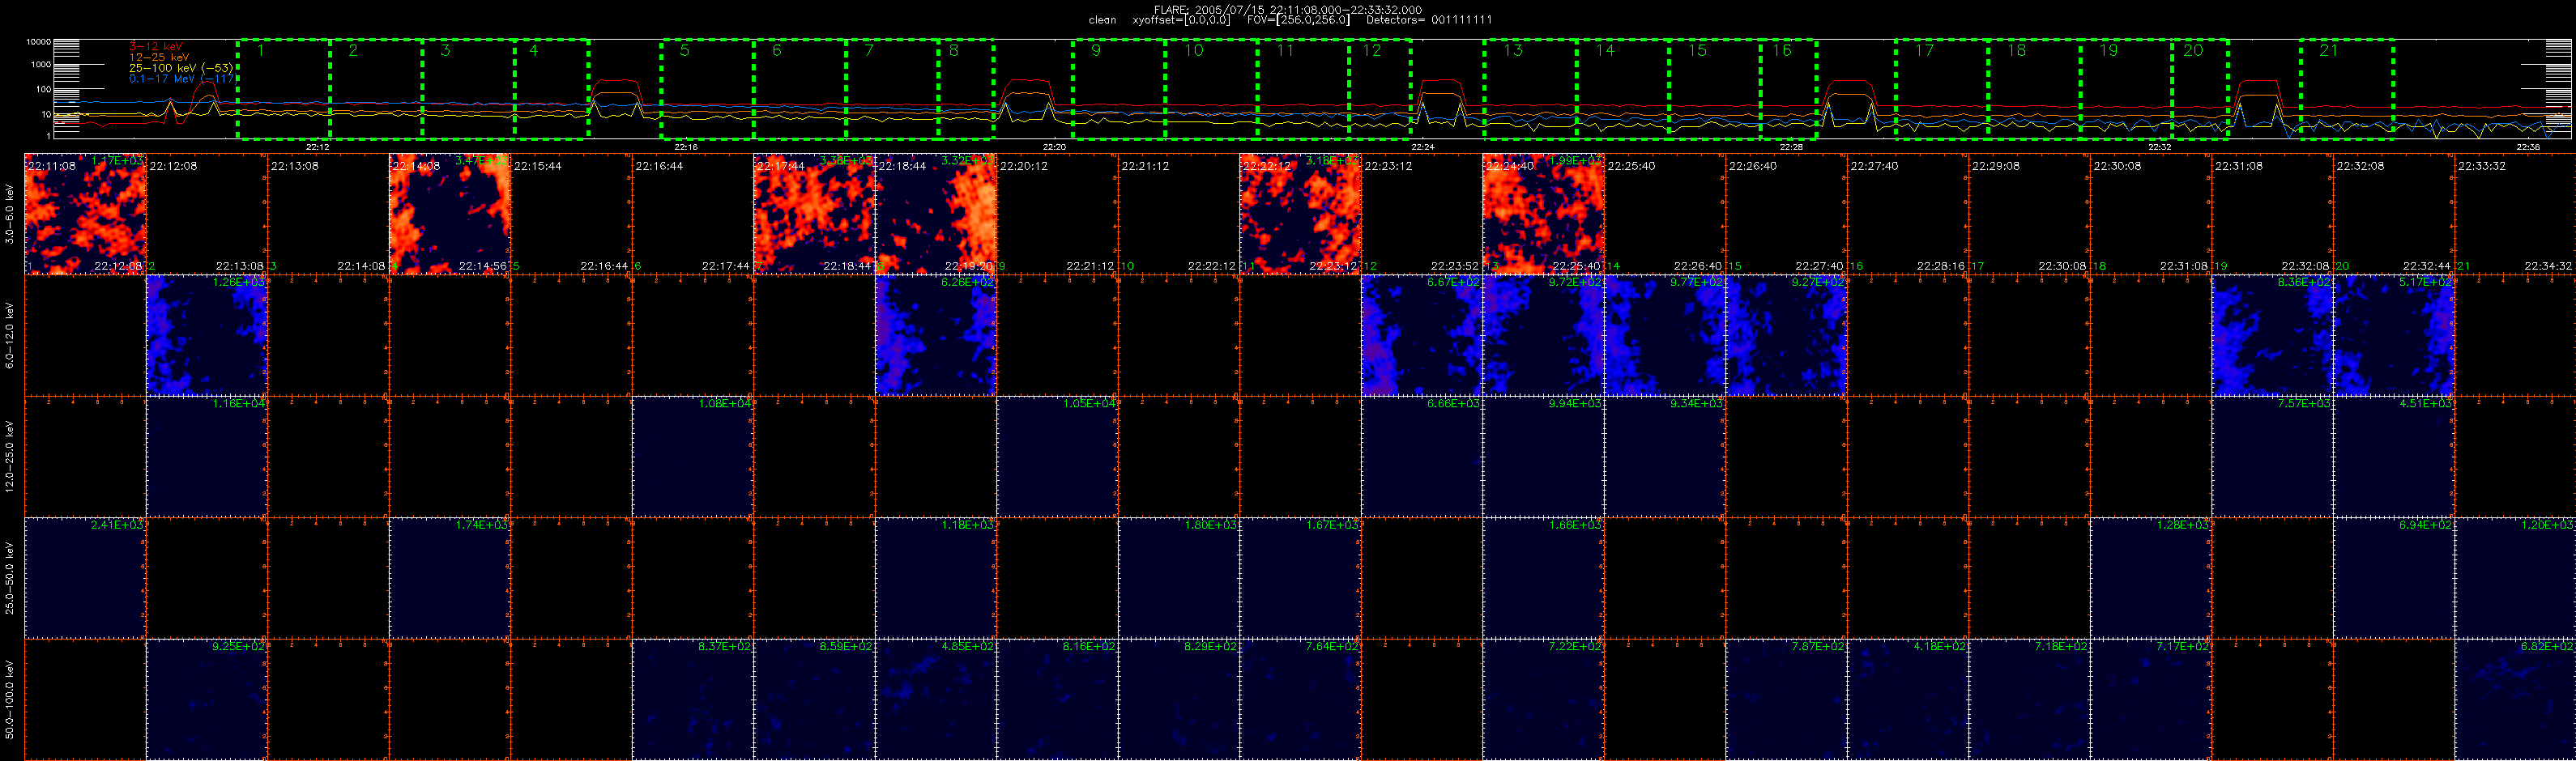Open 25–50 keV image with peak 2.41E+03

point(85,578)
